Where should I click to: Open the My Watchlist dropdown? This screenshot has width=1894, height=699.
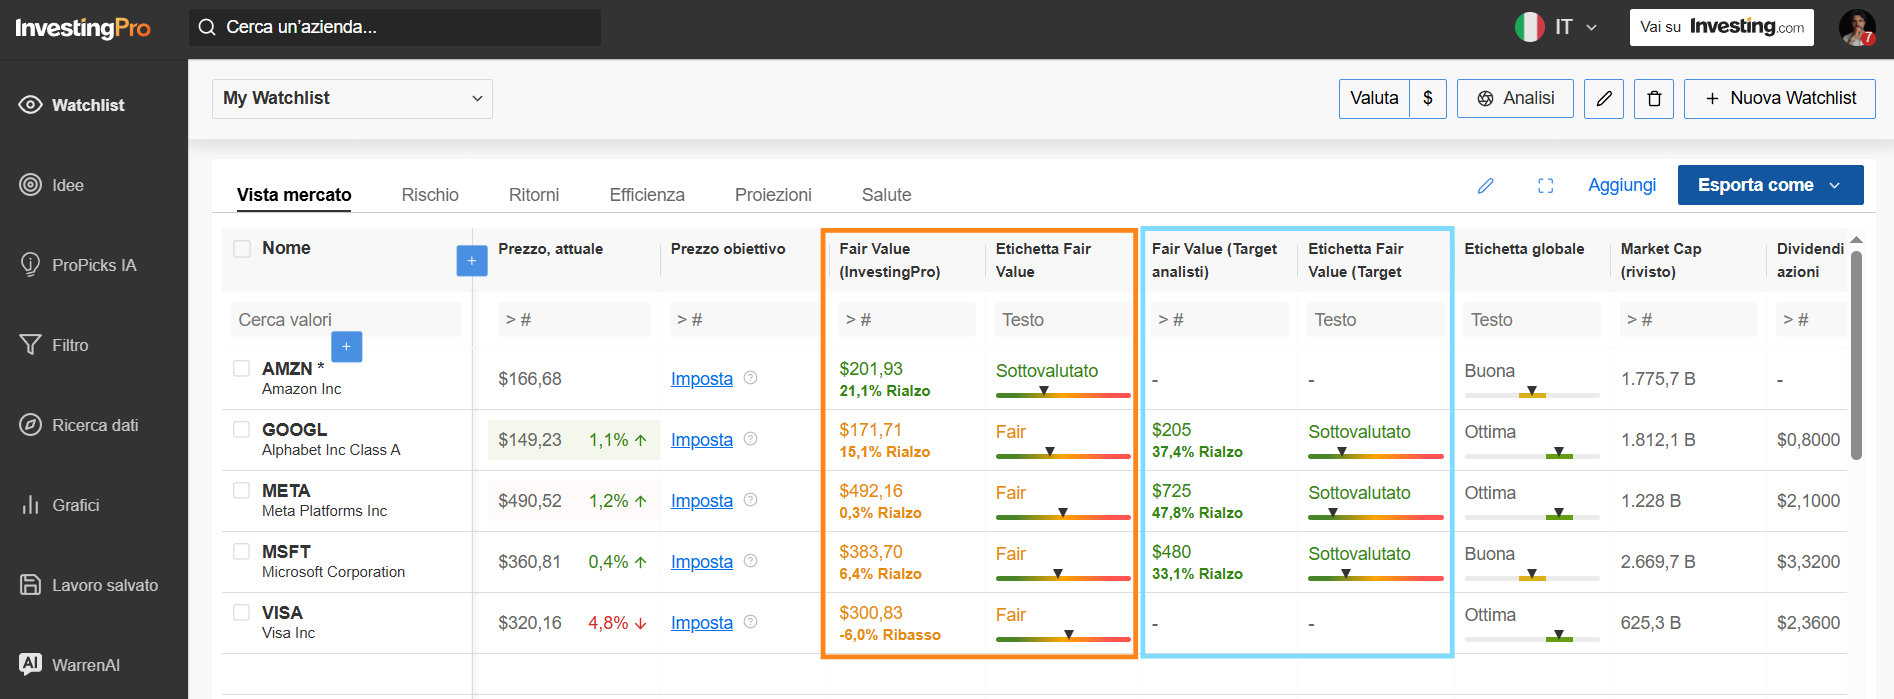(x=352, y=99)
